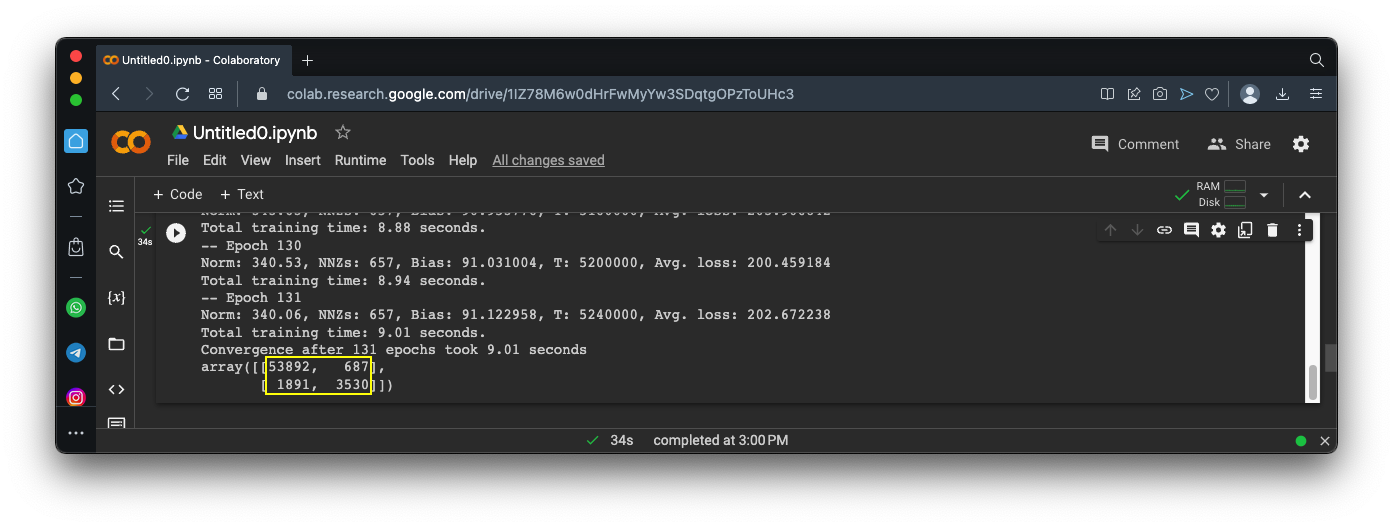Click the green connection status dot

click(1301, 441)
